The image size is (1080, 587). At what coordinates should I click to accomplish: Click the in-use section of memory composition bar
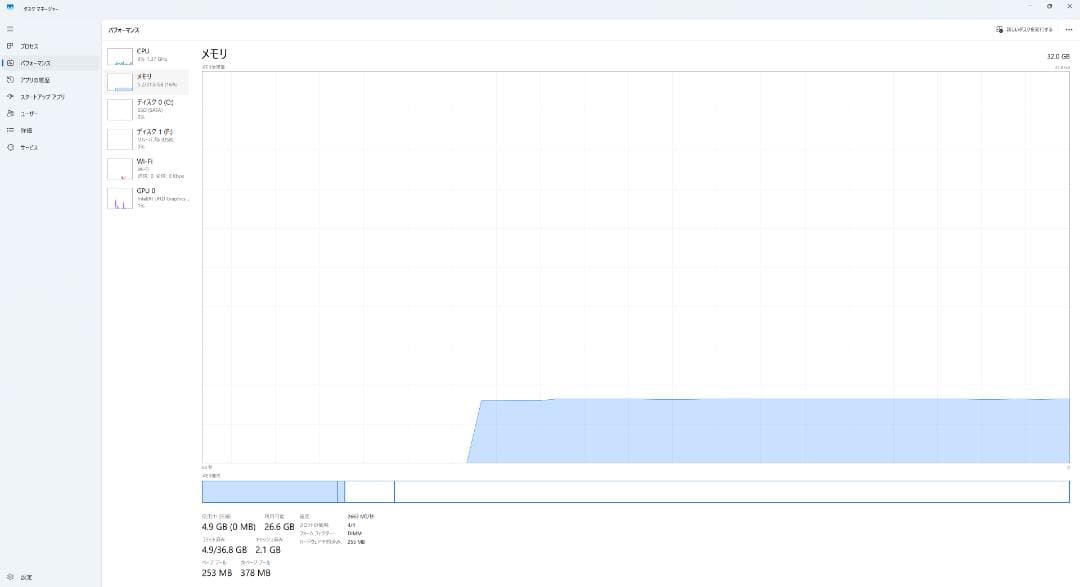[x=269, y=491]
